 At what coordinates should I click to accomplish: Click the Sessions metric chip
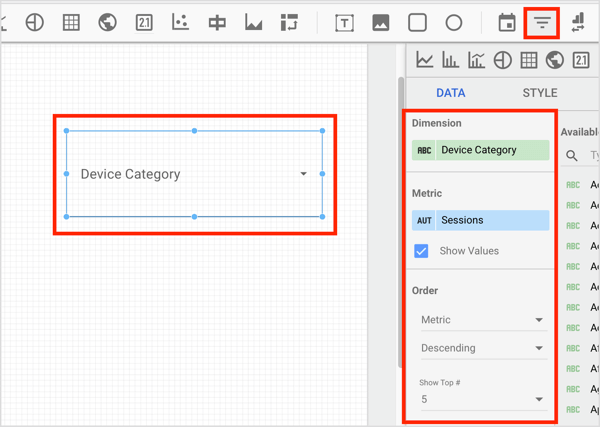pyautogui.click(x=481, y=220)
